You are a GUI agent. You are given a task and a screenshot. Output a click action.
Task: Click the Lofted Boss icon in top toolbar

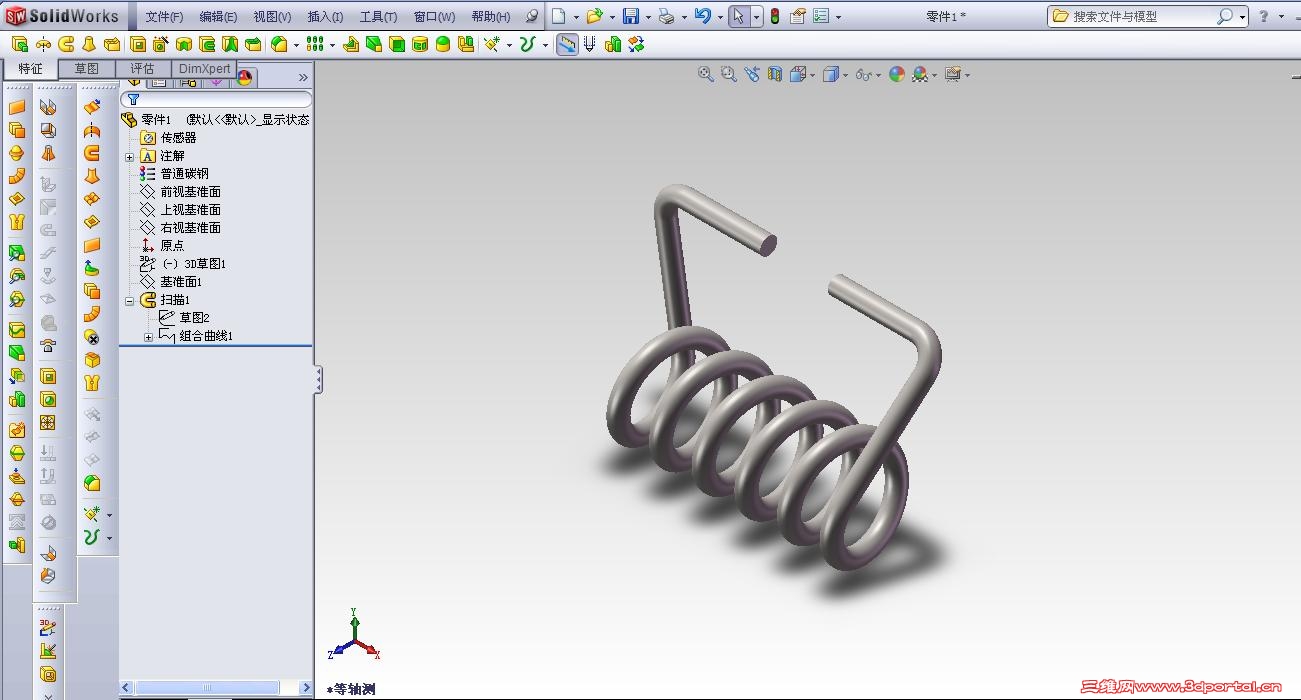89,44
